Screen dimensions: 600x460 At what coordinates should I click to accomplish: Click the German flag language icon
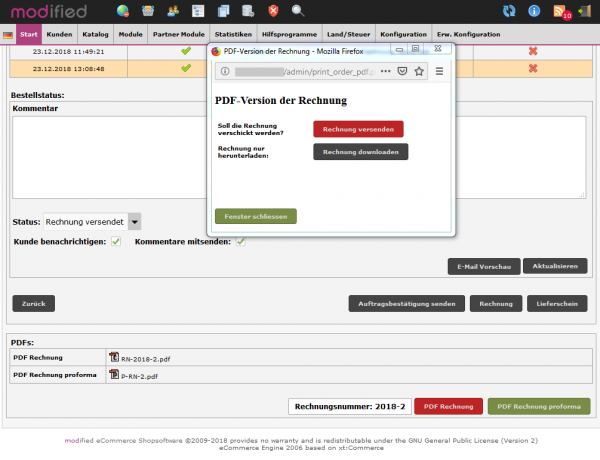[8, 35]
